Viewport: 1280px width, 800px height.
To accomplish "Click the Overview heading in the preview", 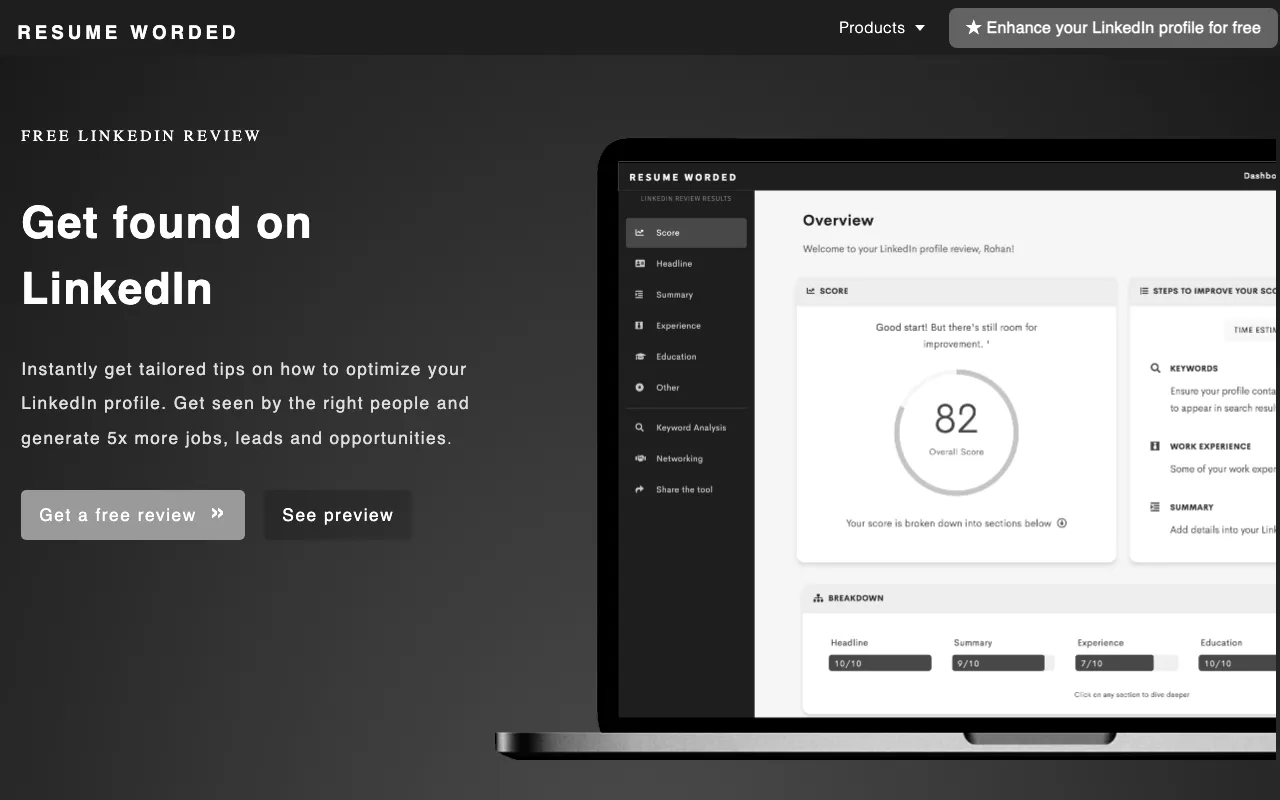I will (838, 220).
